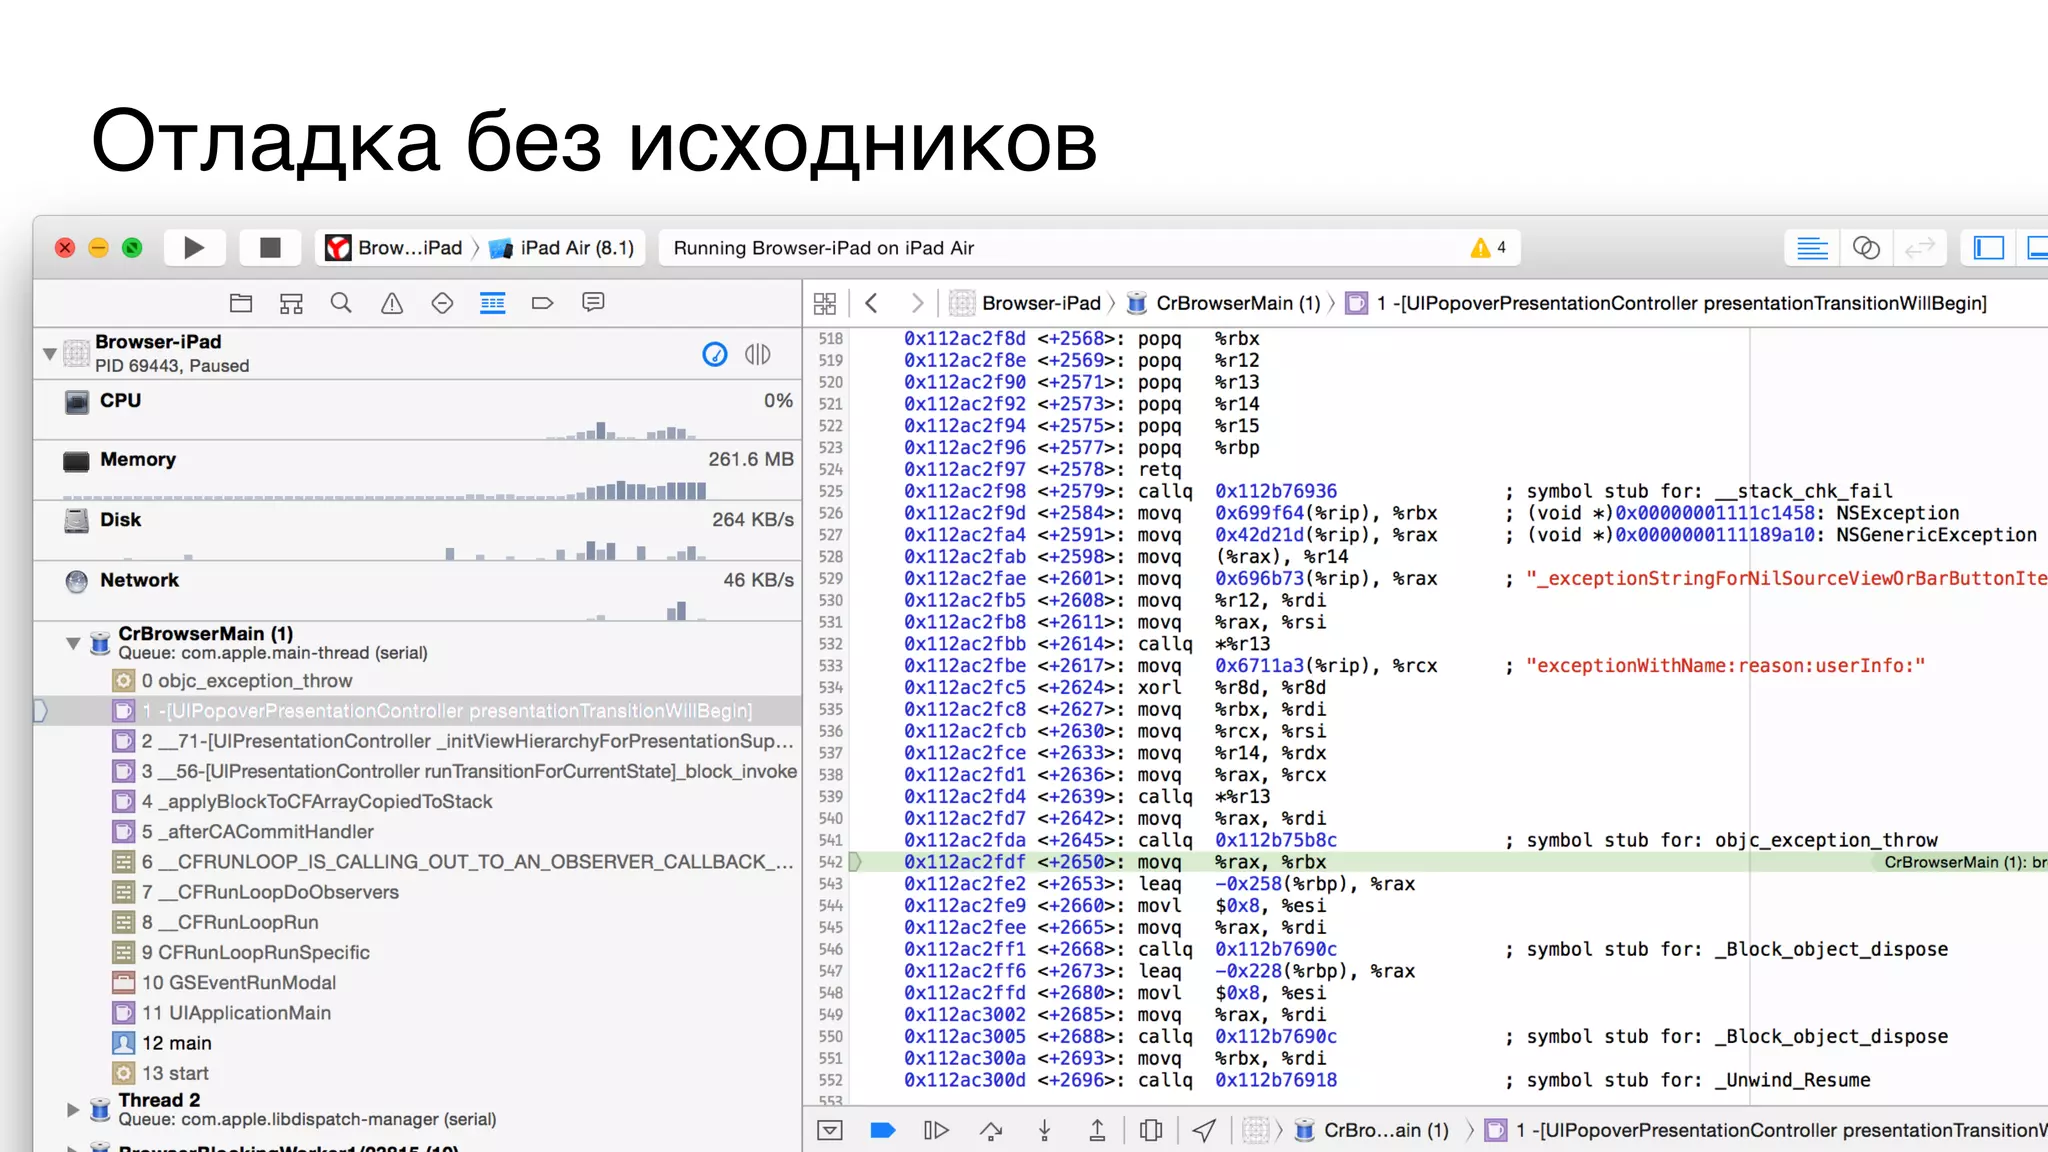Click the debug gauges view-options icon
Screen dimensions: 2048x1152
click(x=715, y=354)
